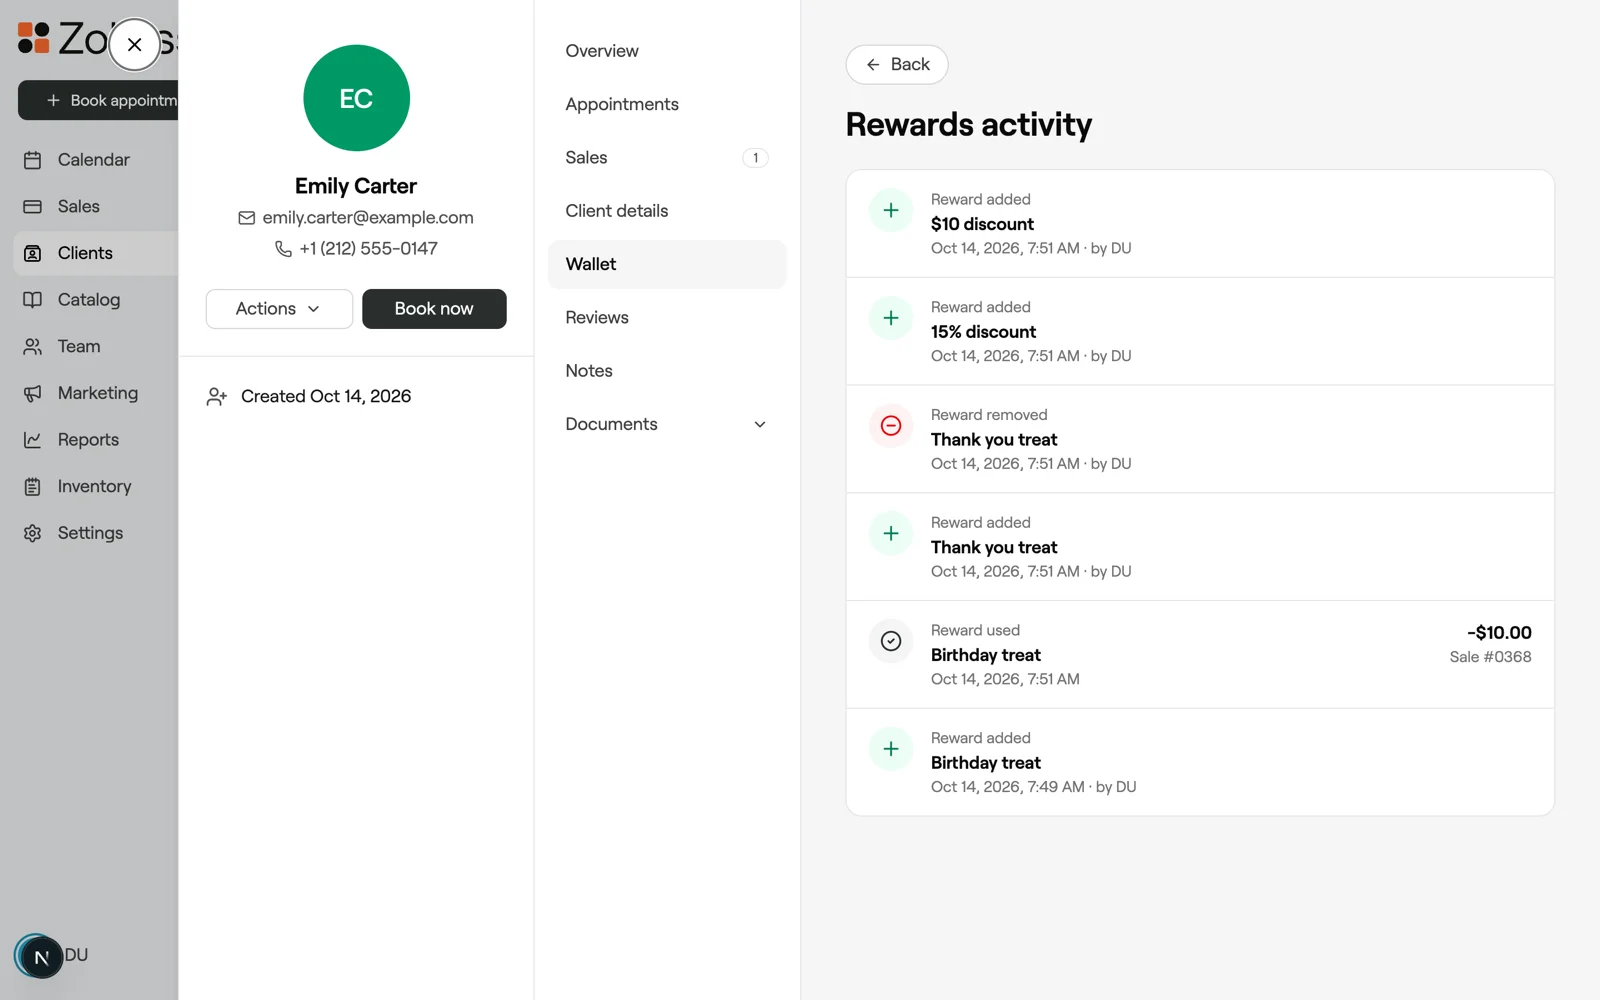Select the Wallet tab
The width and height of the screenshot is (1600, 1000).
coord(667,264)
